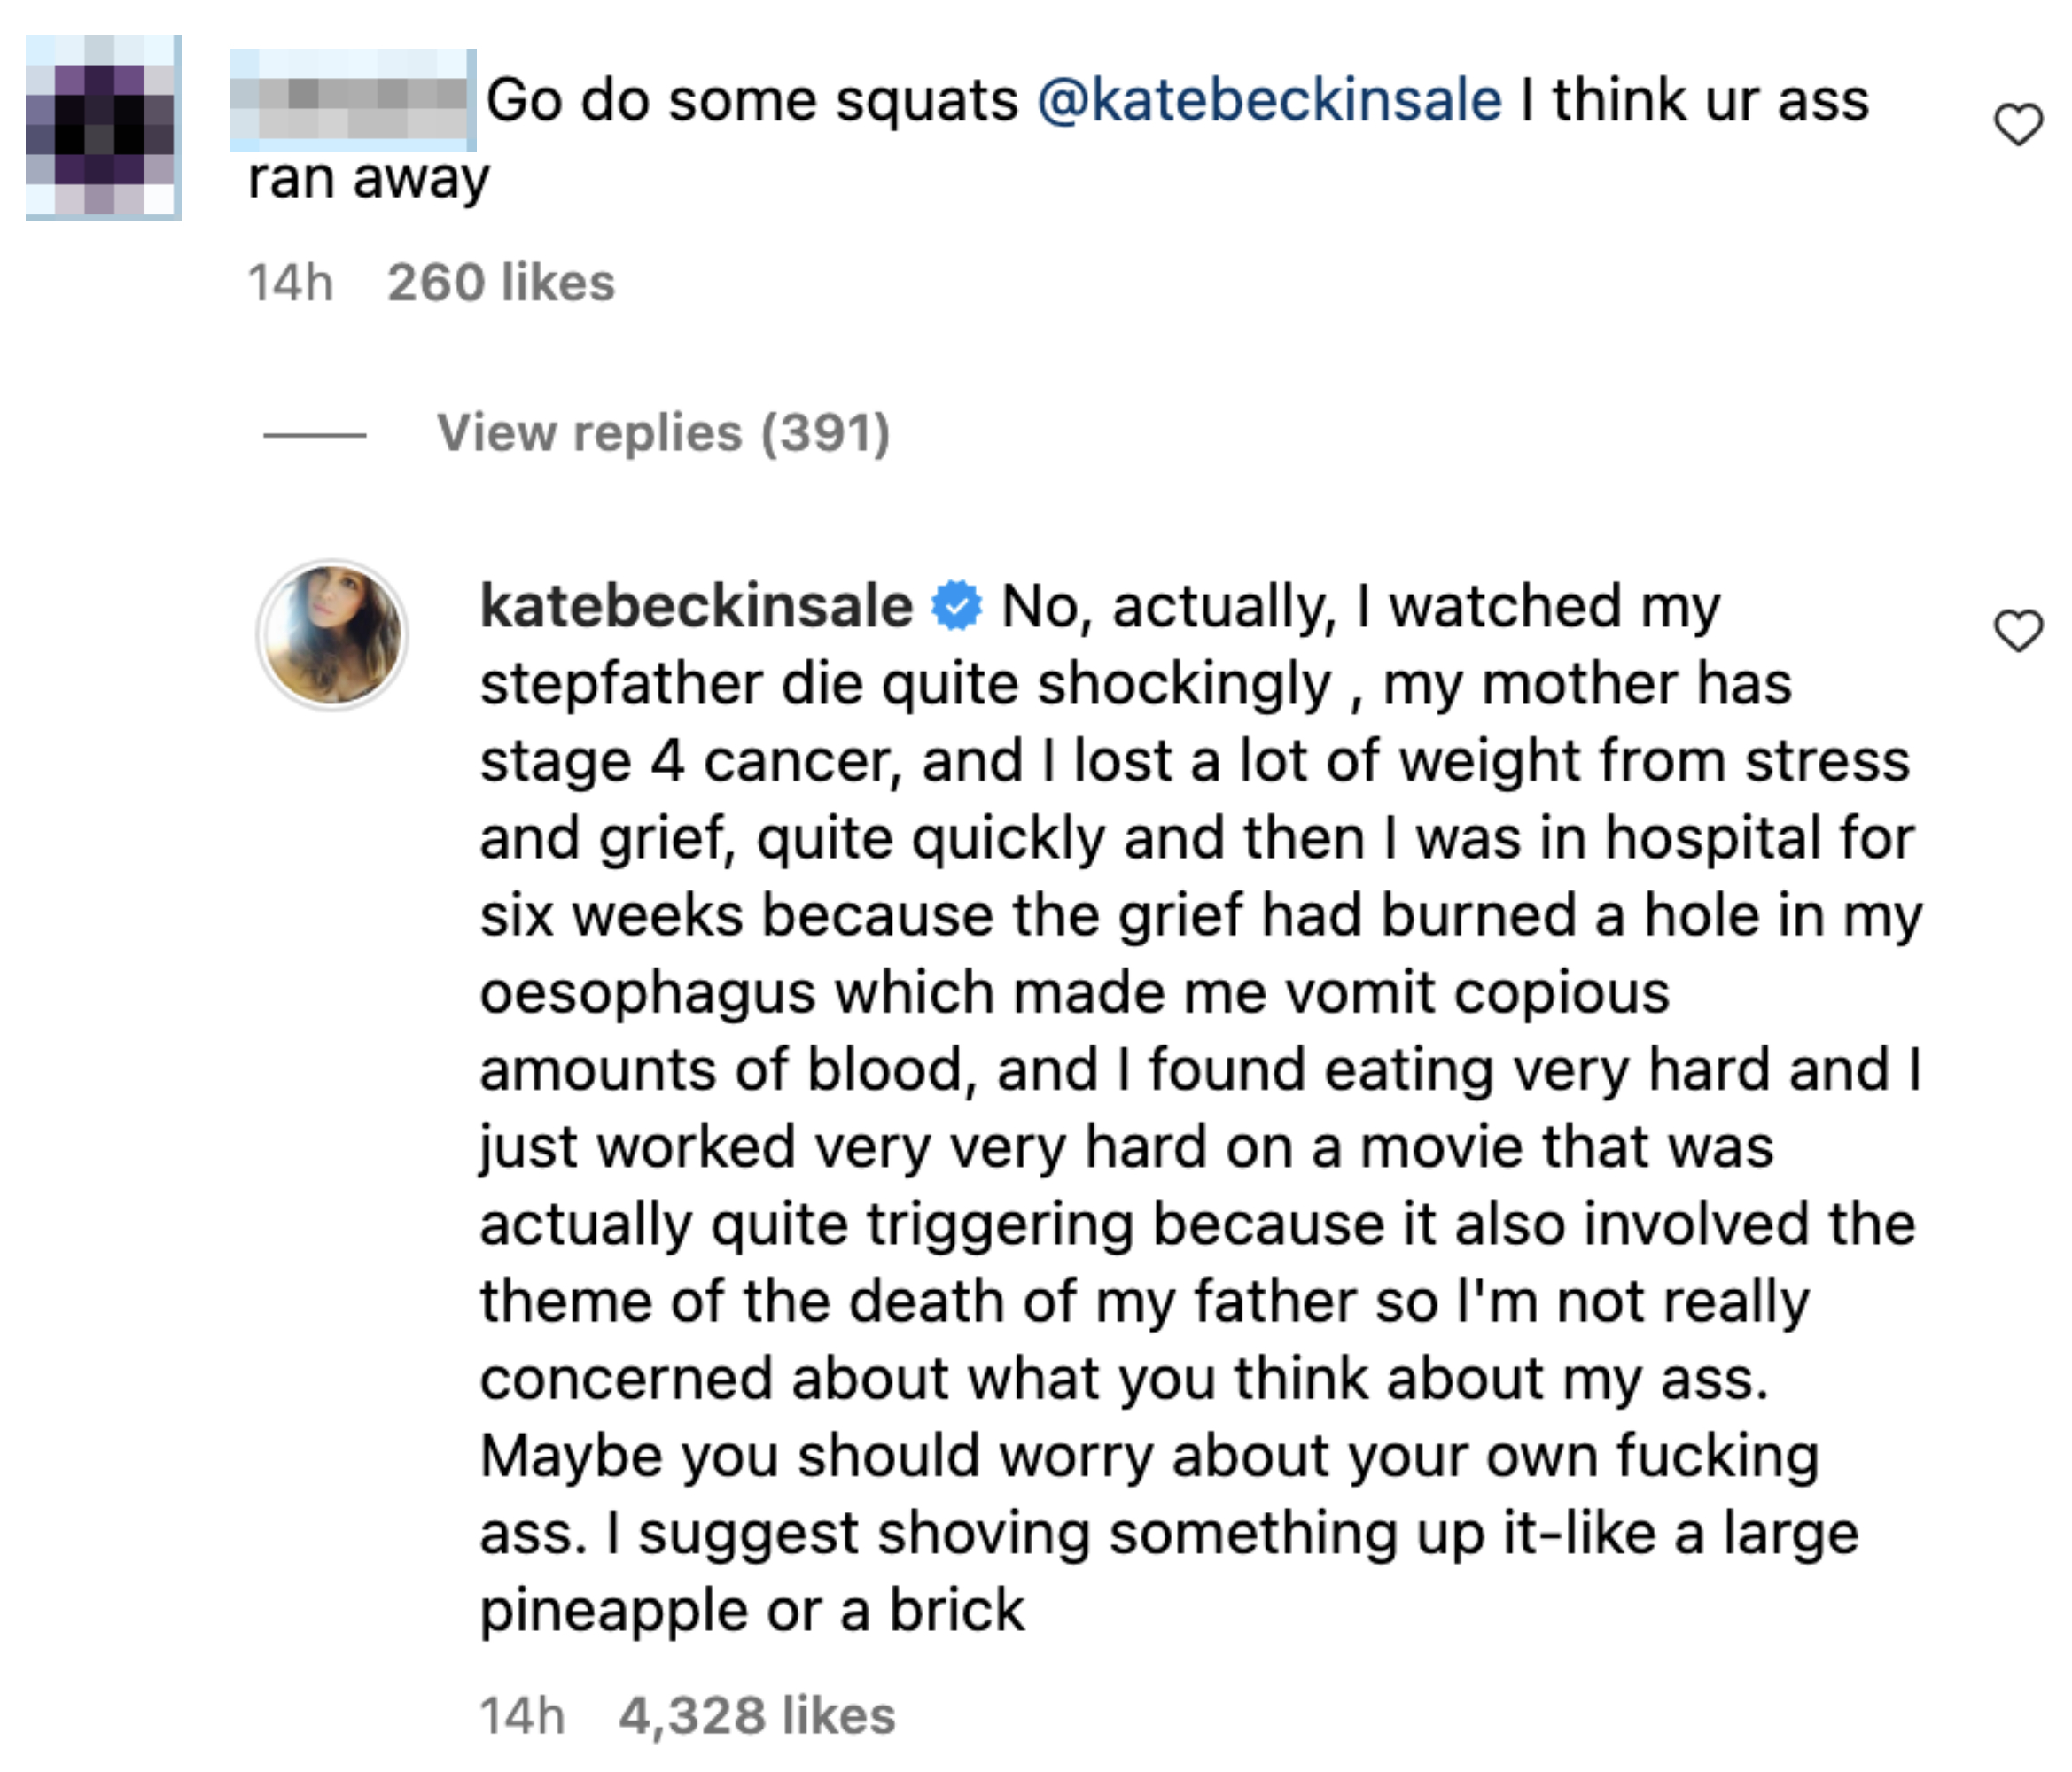Click the "pineapple or a brick" line

click(x=752, y=1610)
